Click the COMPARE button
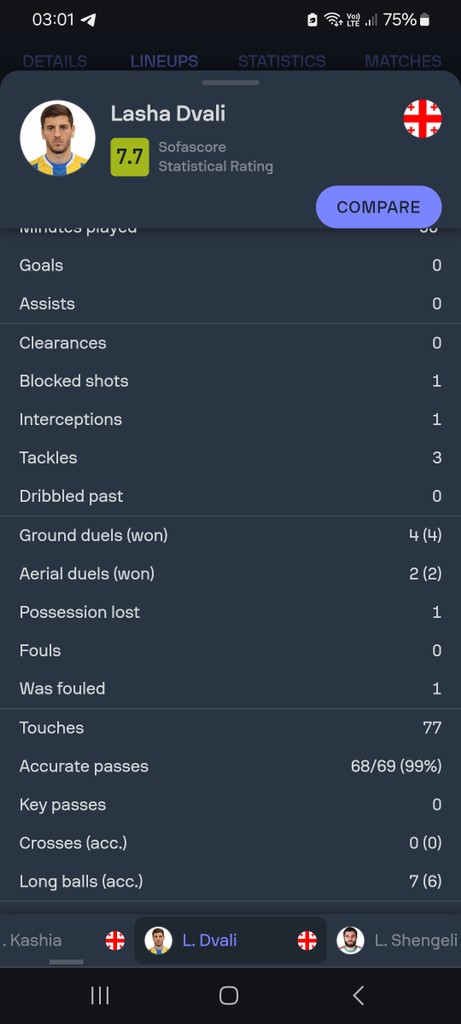461x1024 pixels. (379, 207)
